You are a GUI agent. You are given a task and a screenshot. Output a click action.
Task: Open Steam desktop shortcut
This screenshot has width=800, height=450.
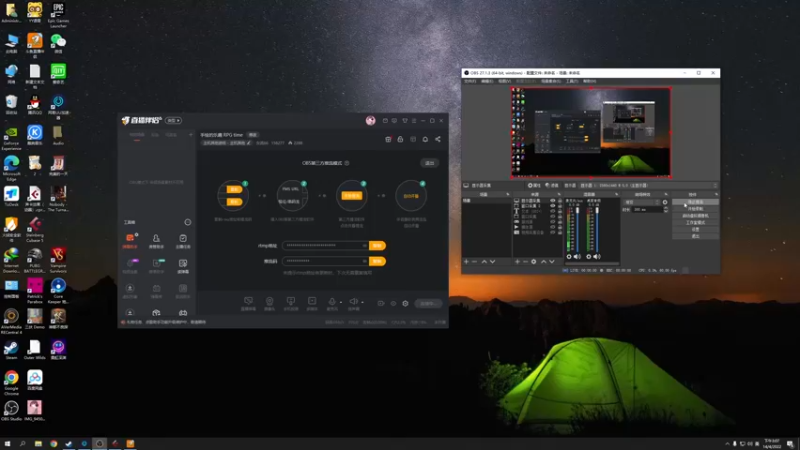pos(11,349)
